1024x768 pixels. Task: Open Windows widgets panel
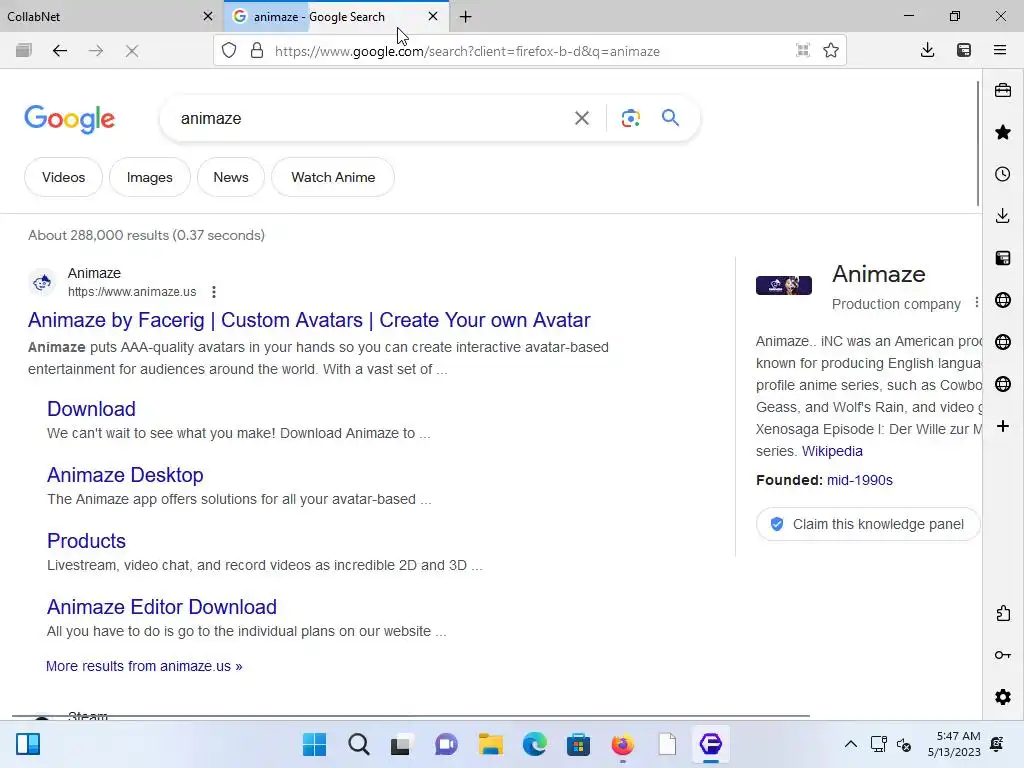tap(28, 744)
